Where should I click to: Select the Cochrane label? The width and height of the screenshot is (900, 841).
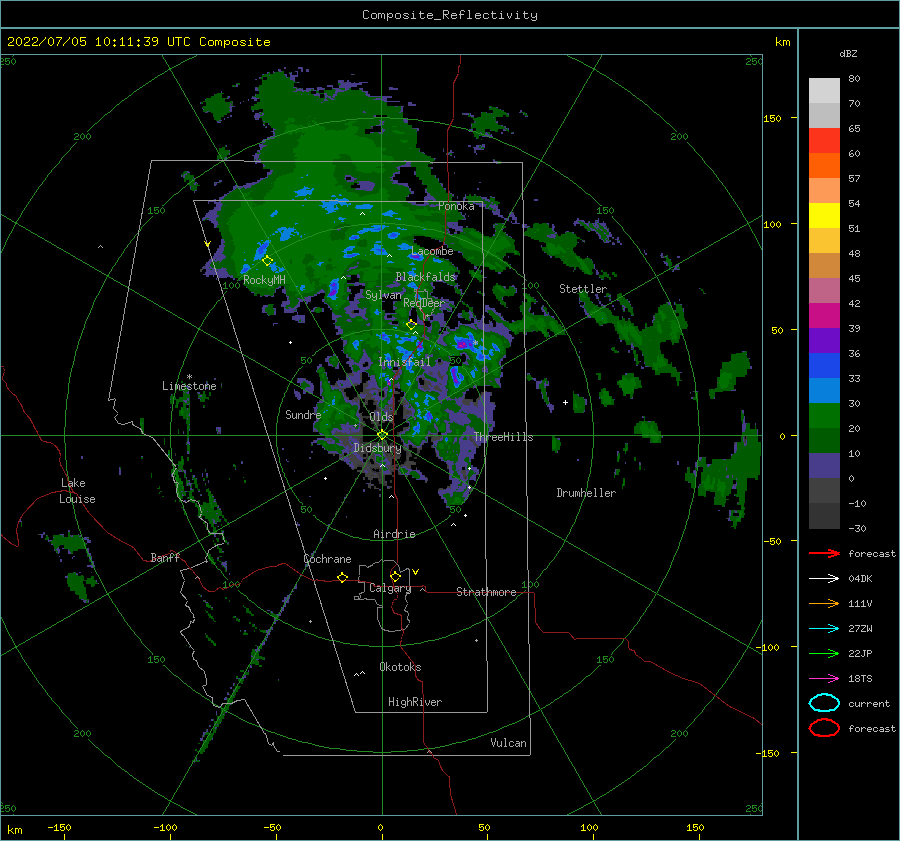click(x=327, y=559)
